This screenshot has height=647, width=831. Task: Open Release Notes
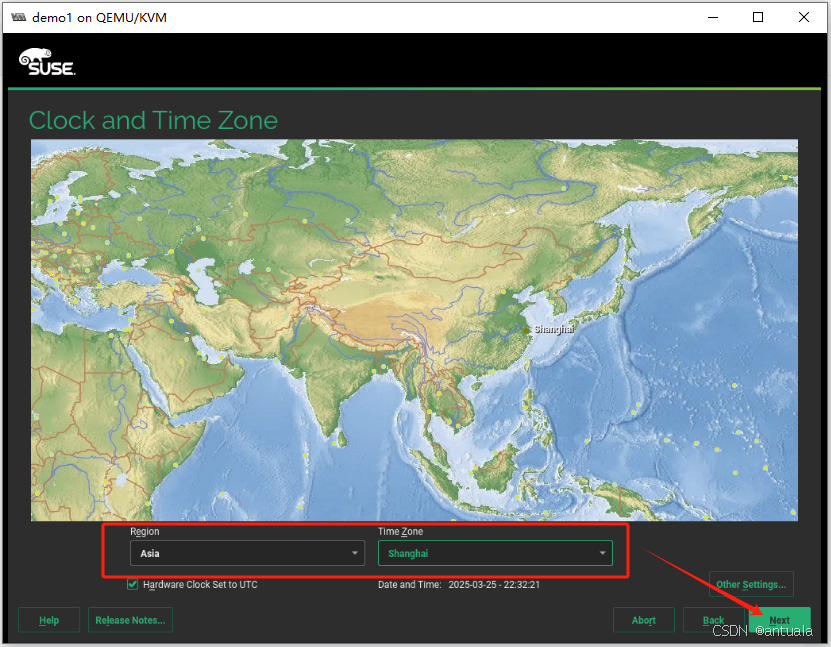(130, 619)
